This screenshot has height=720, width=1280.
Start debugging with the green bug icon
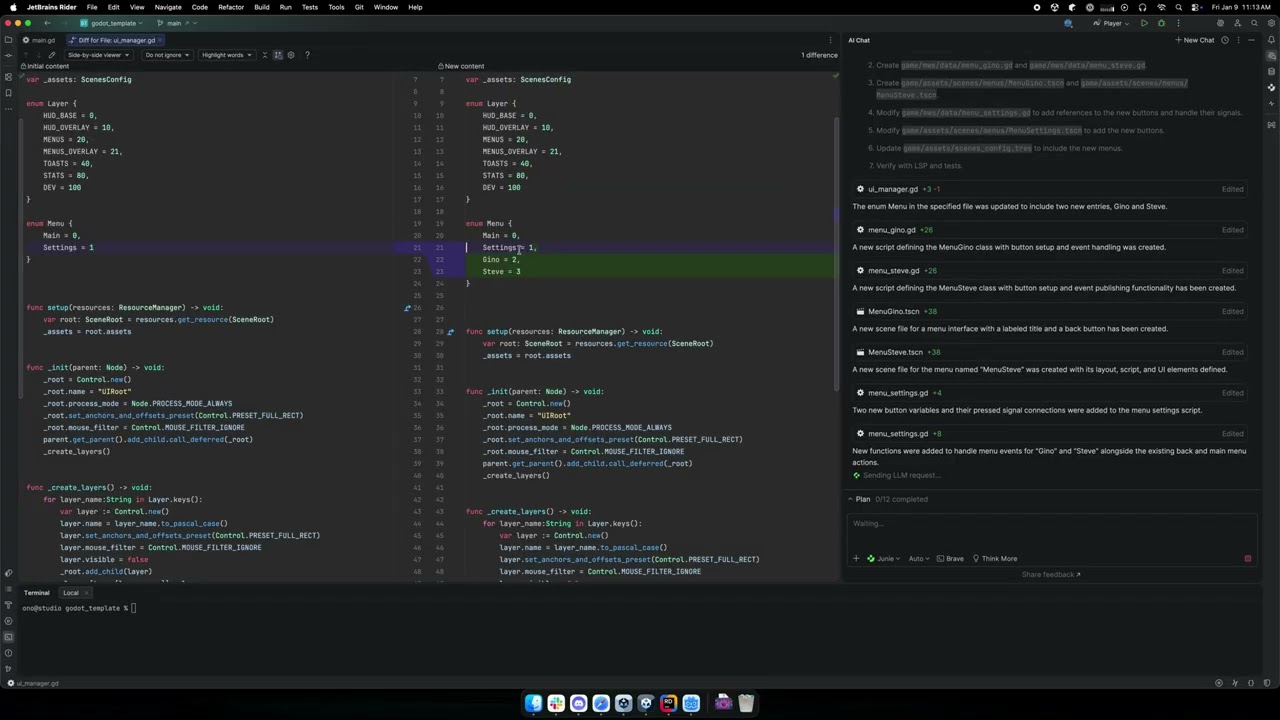tap(1161, 22)
